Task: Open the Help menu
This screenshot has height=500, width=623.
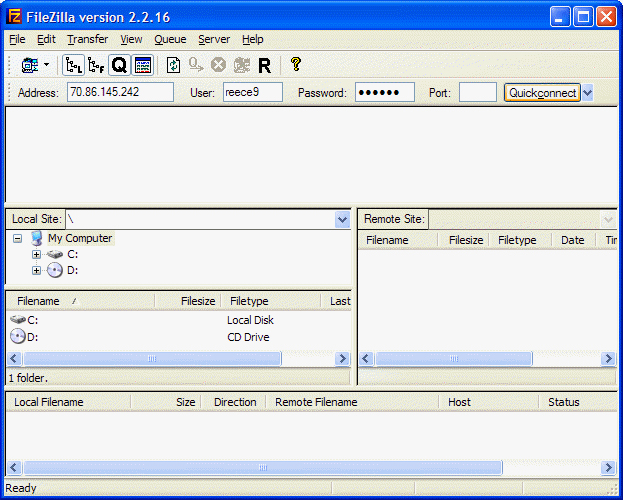Action: pos(253,39)
